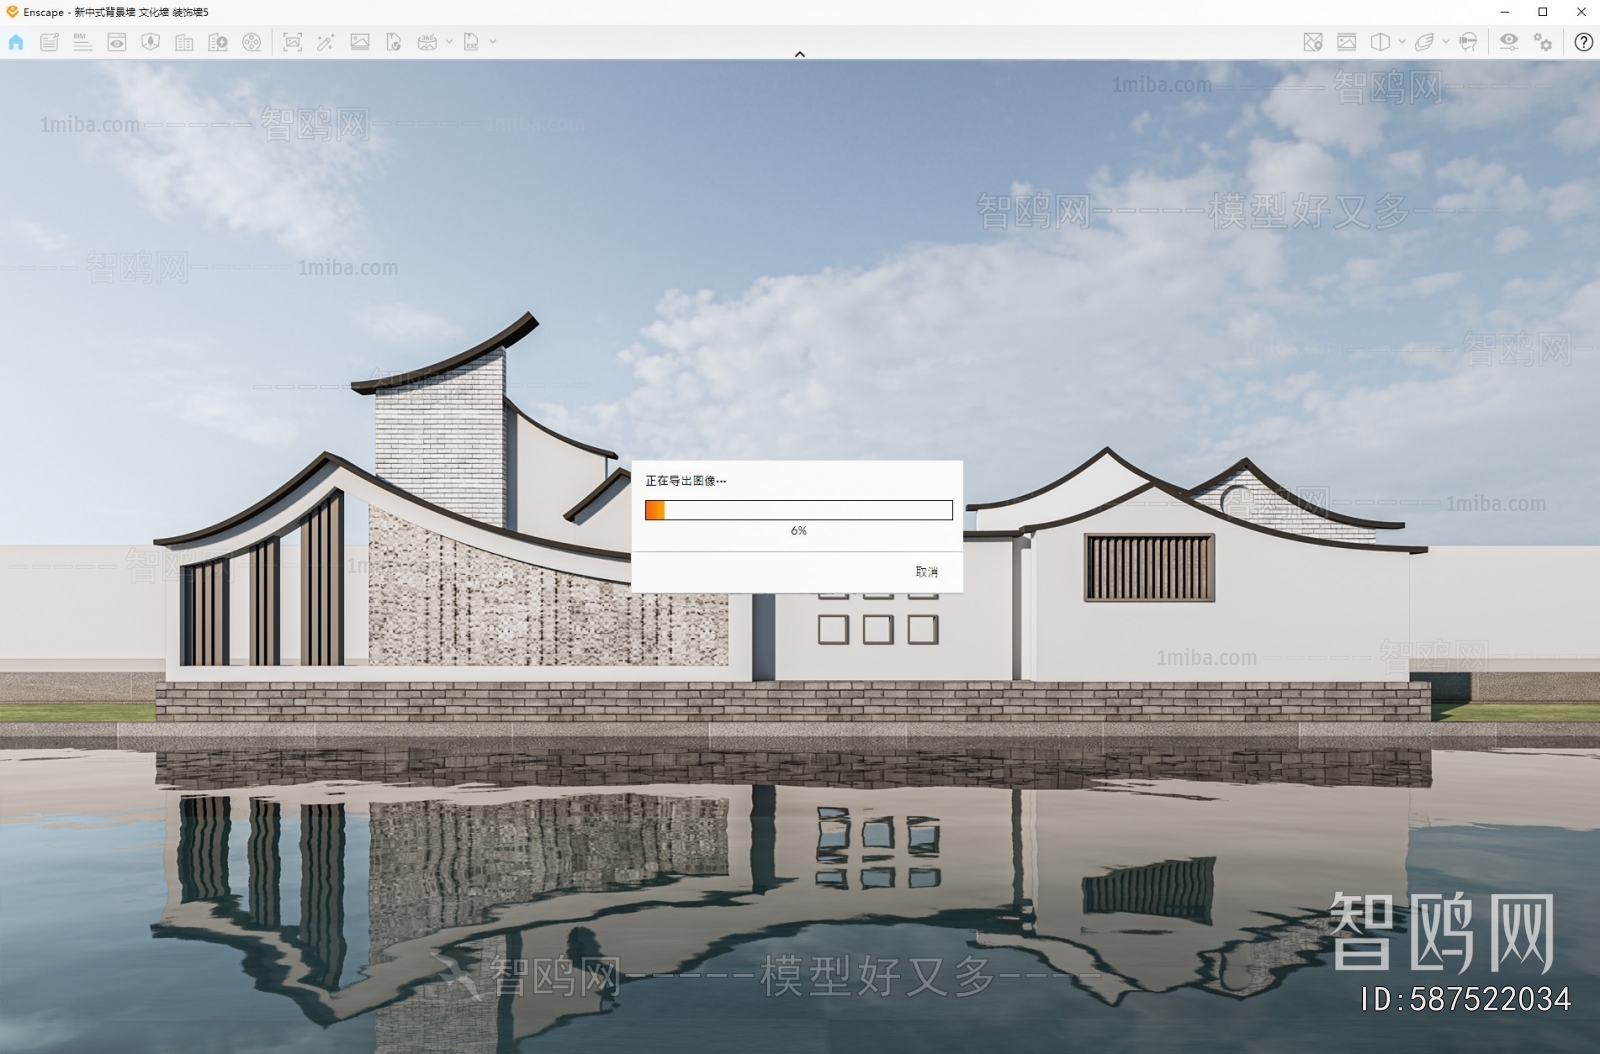Activate the magic wand enhancement tool

(x=325, y=42)
